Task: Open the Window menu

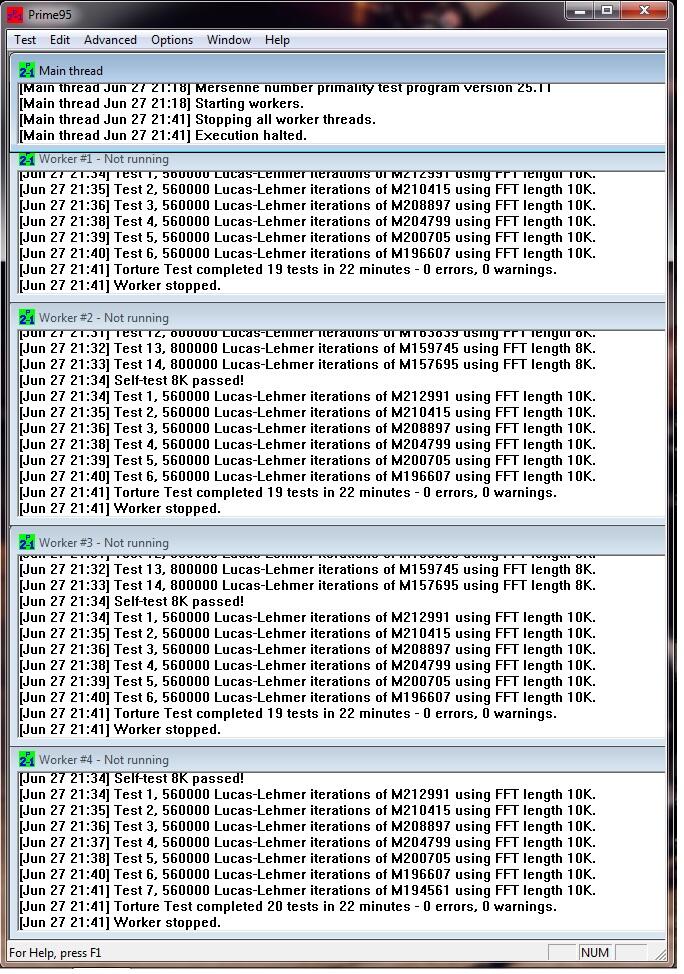Action: tap(229, 40)
